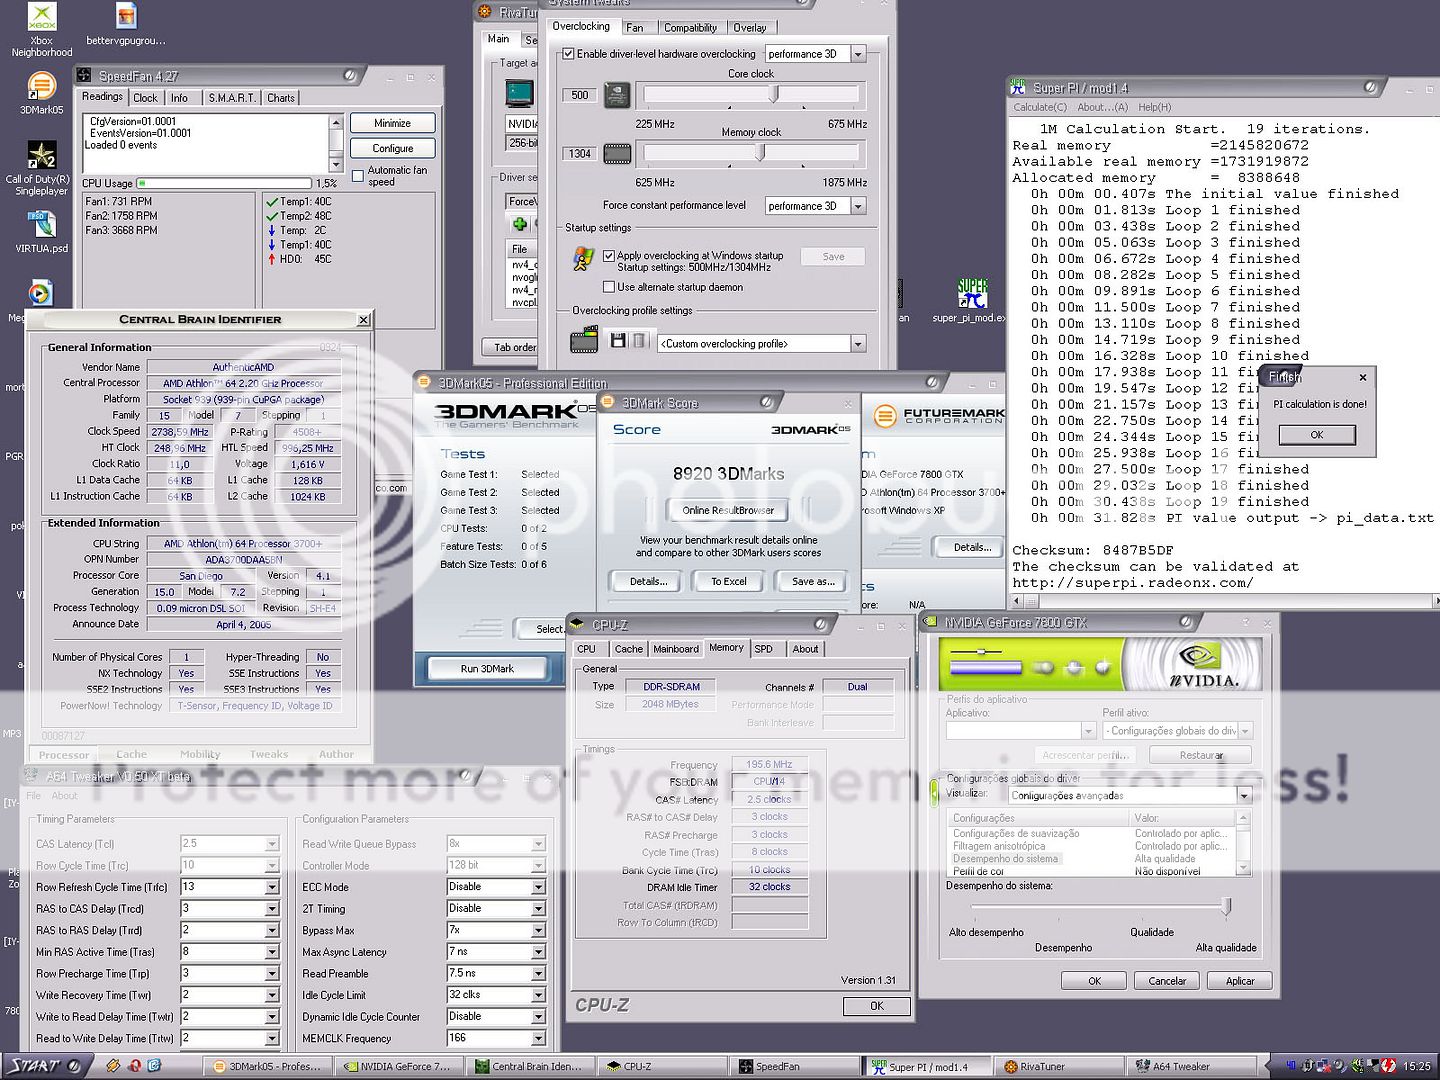The image size is (1440, 1080).
Task: Click the 3DMark05 taskbar button
Action: click(267, 1066)
